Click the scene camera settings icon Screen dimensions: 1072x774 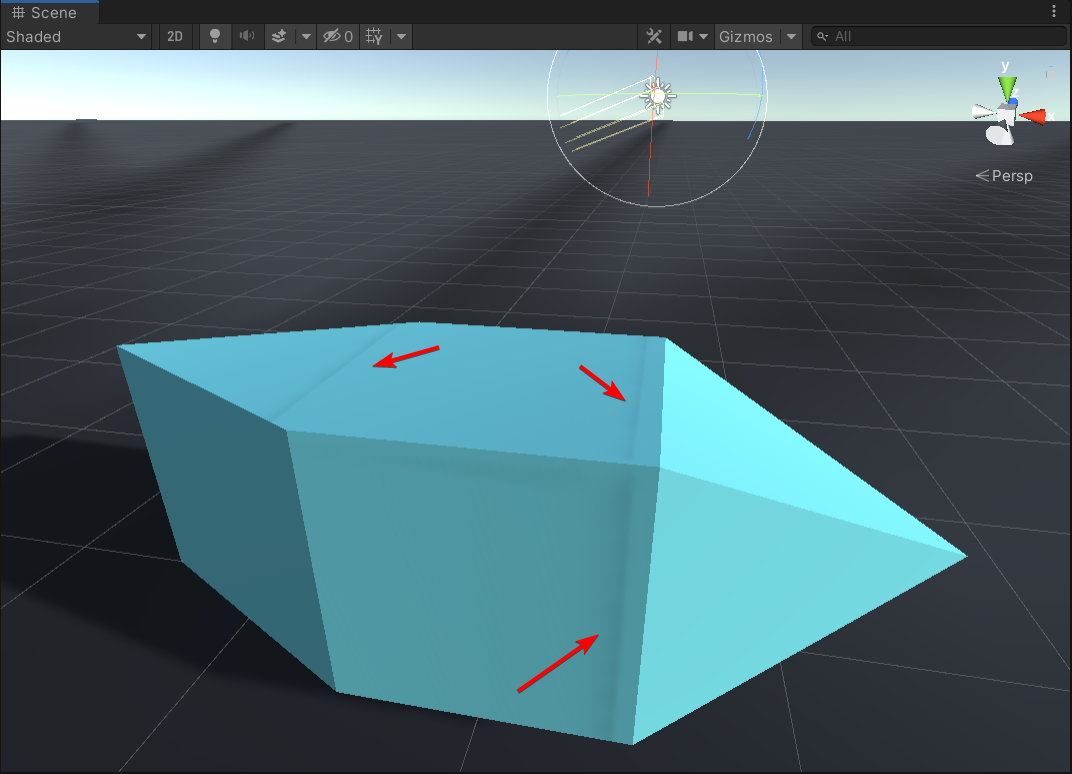pos(686,36)
